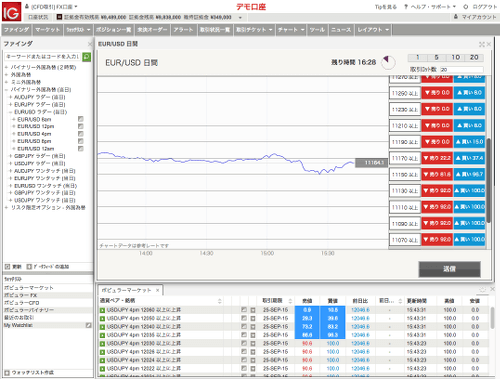The width and height of the screenshot is (500, 379).
Task: Open the マーケット menu
Action: pos(47,30)
